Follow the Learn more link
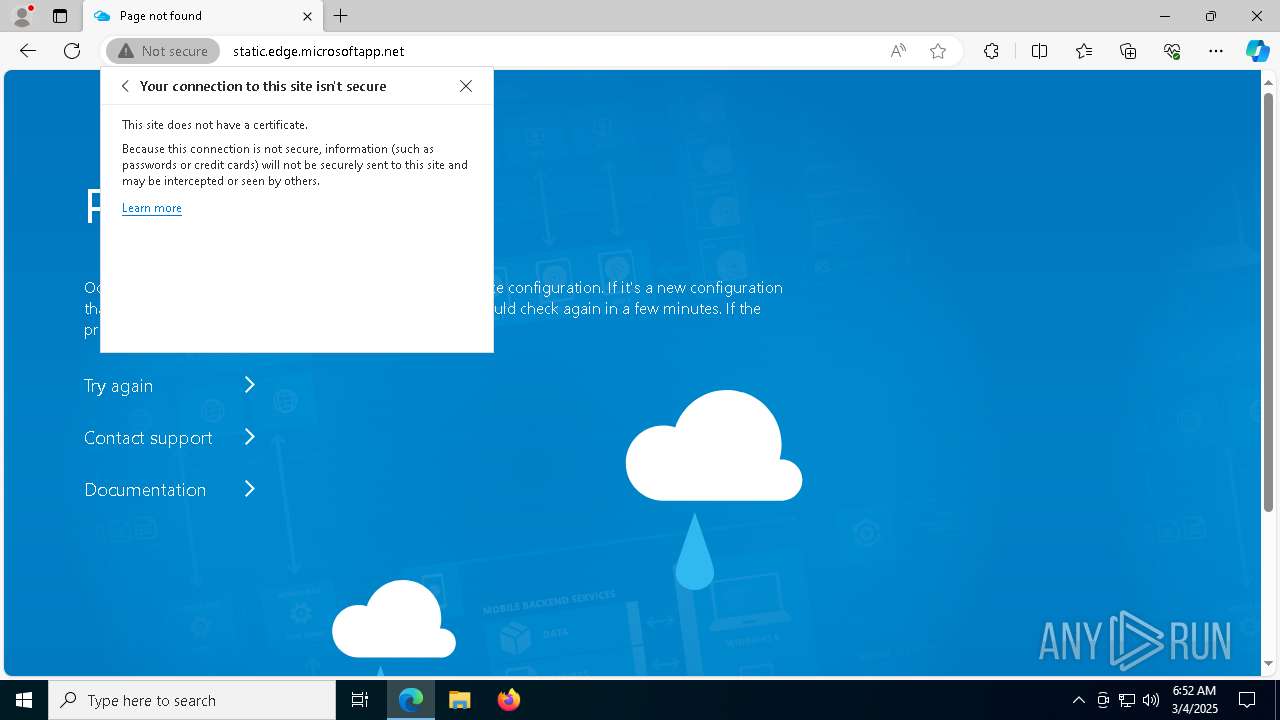The height and width of the screenshot is (720, 1280). (x=152, y=208)
